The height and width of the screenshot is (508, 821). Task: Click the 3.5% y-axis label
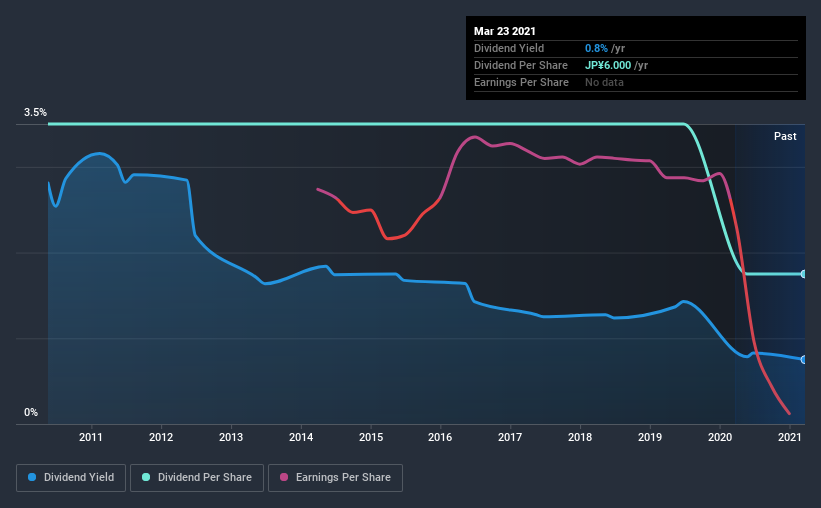click(x=35, y=113)
